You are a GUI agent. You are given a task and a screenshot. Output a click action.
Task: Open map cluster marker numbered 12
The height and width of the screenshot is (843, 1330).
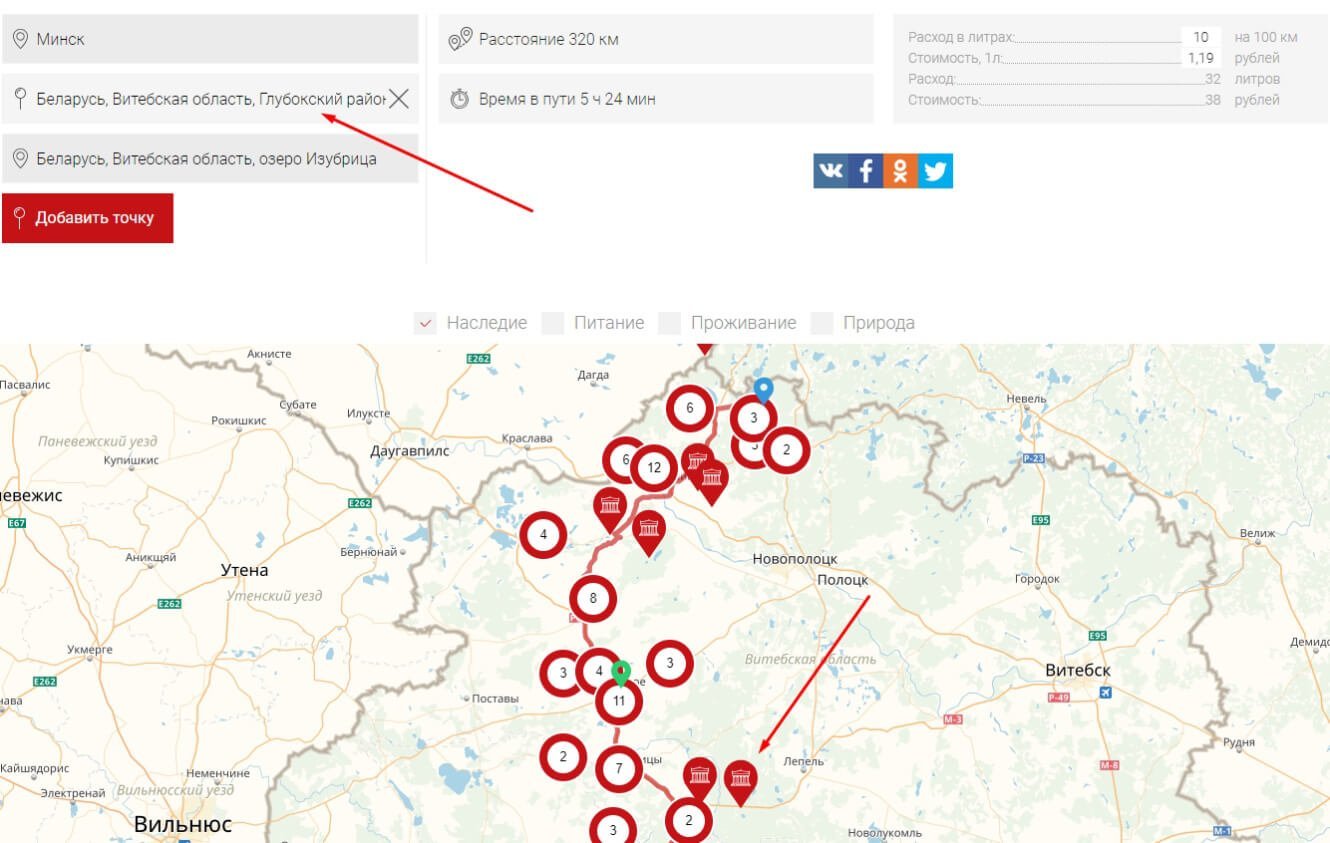click(x=654, y=468)
